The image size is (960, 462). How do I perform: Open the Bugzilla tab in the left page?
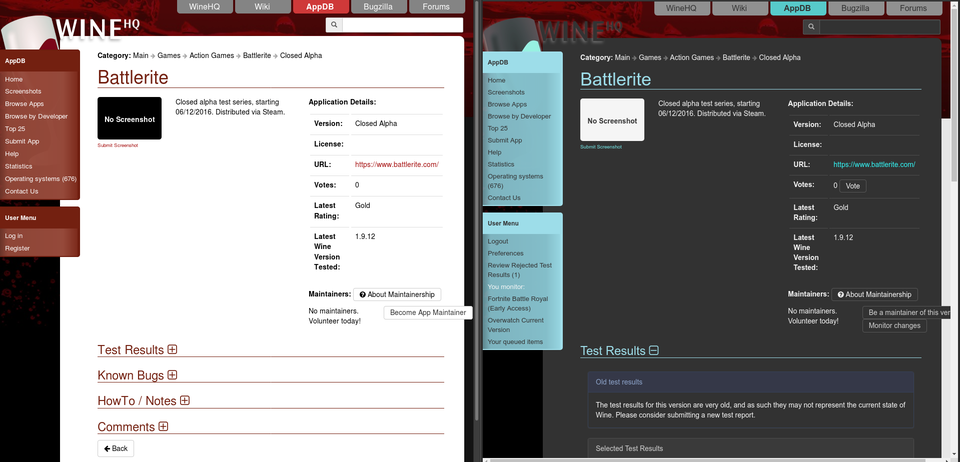click(x=378, y=7)
